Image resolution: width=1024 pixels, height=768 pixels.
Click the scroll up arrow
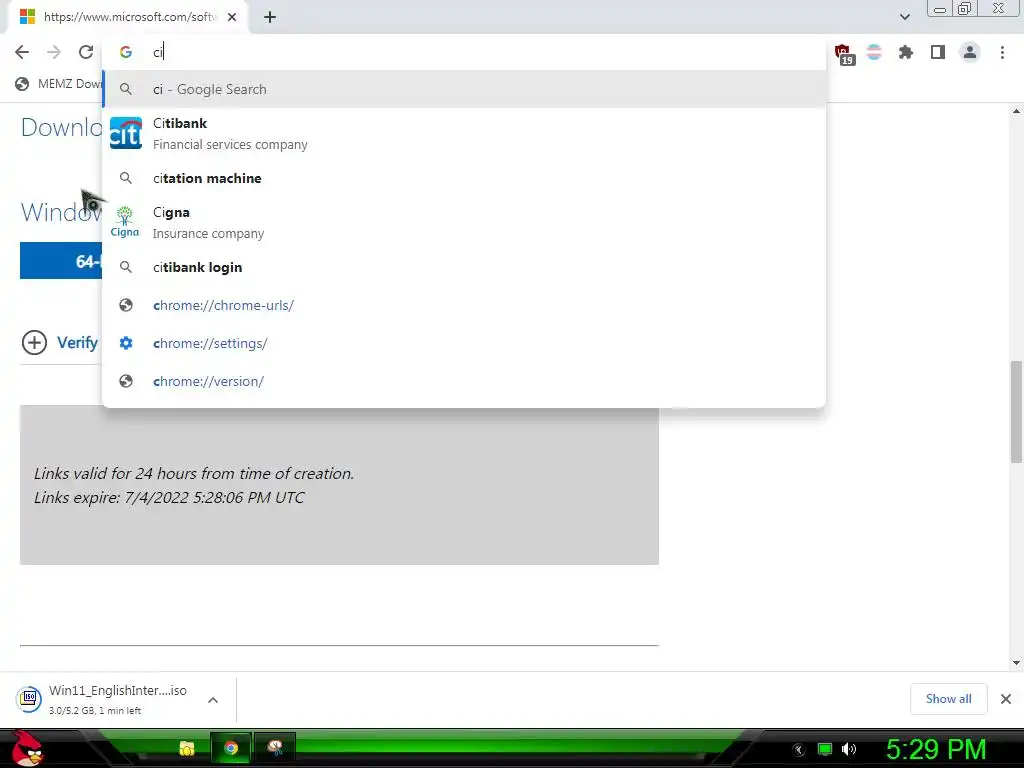1016,111
